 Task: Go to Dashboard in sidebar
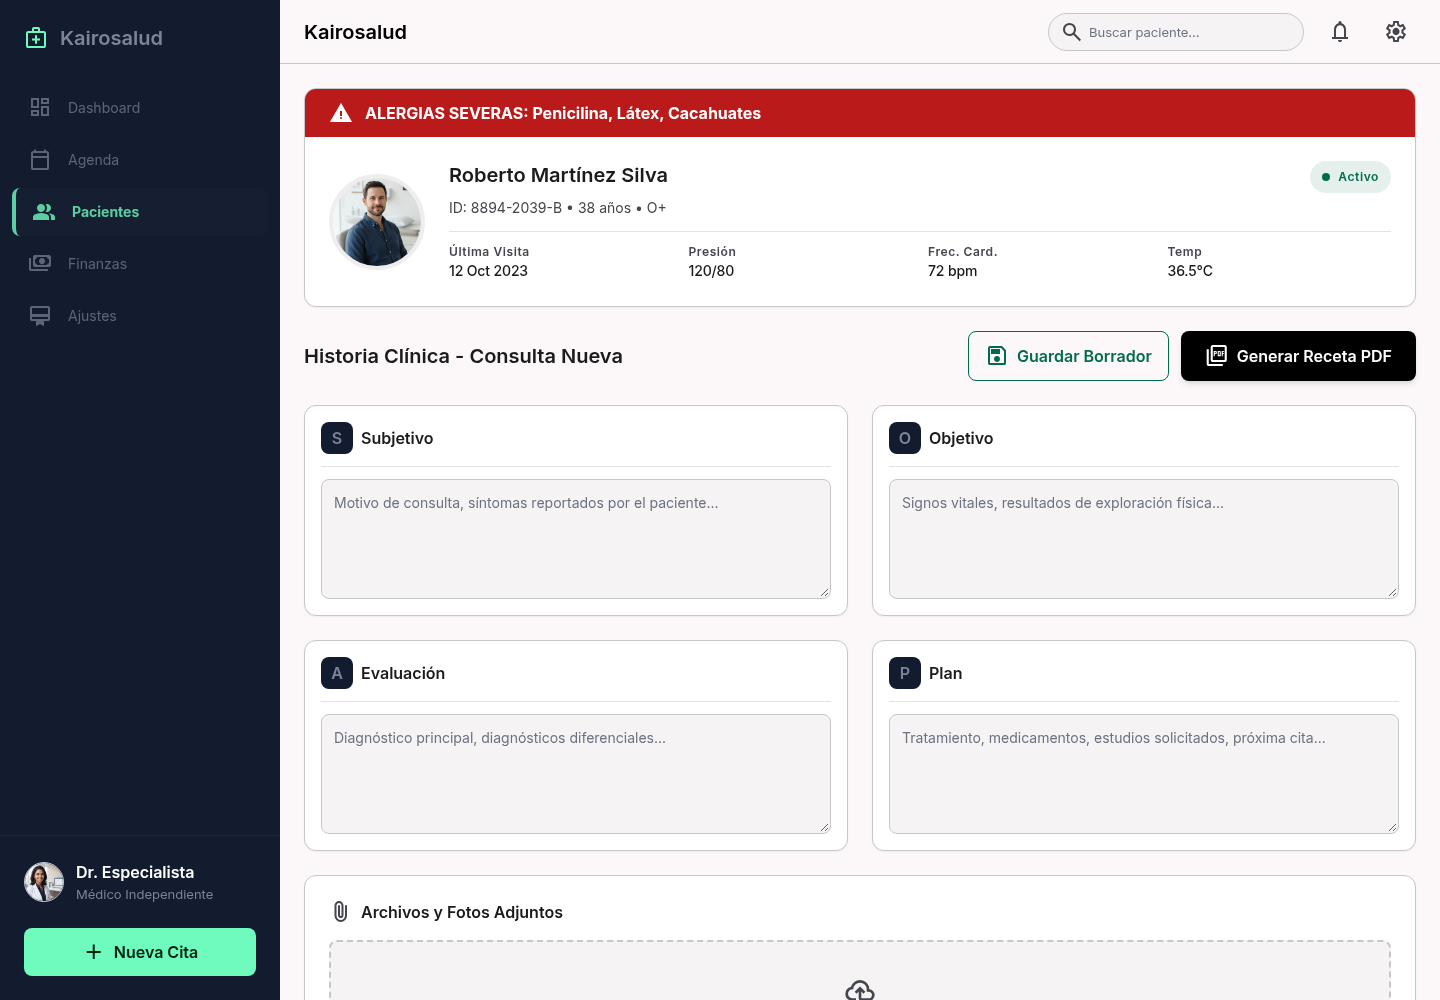coord(140,108)
